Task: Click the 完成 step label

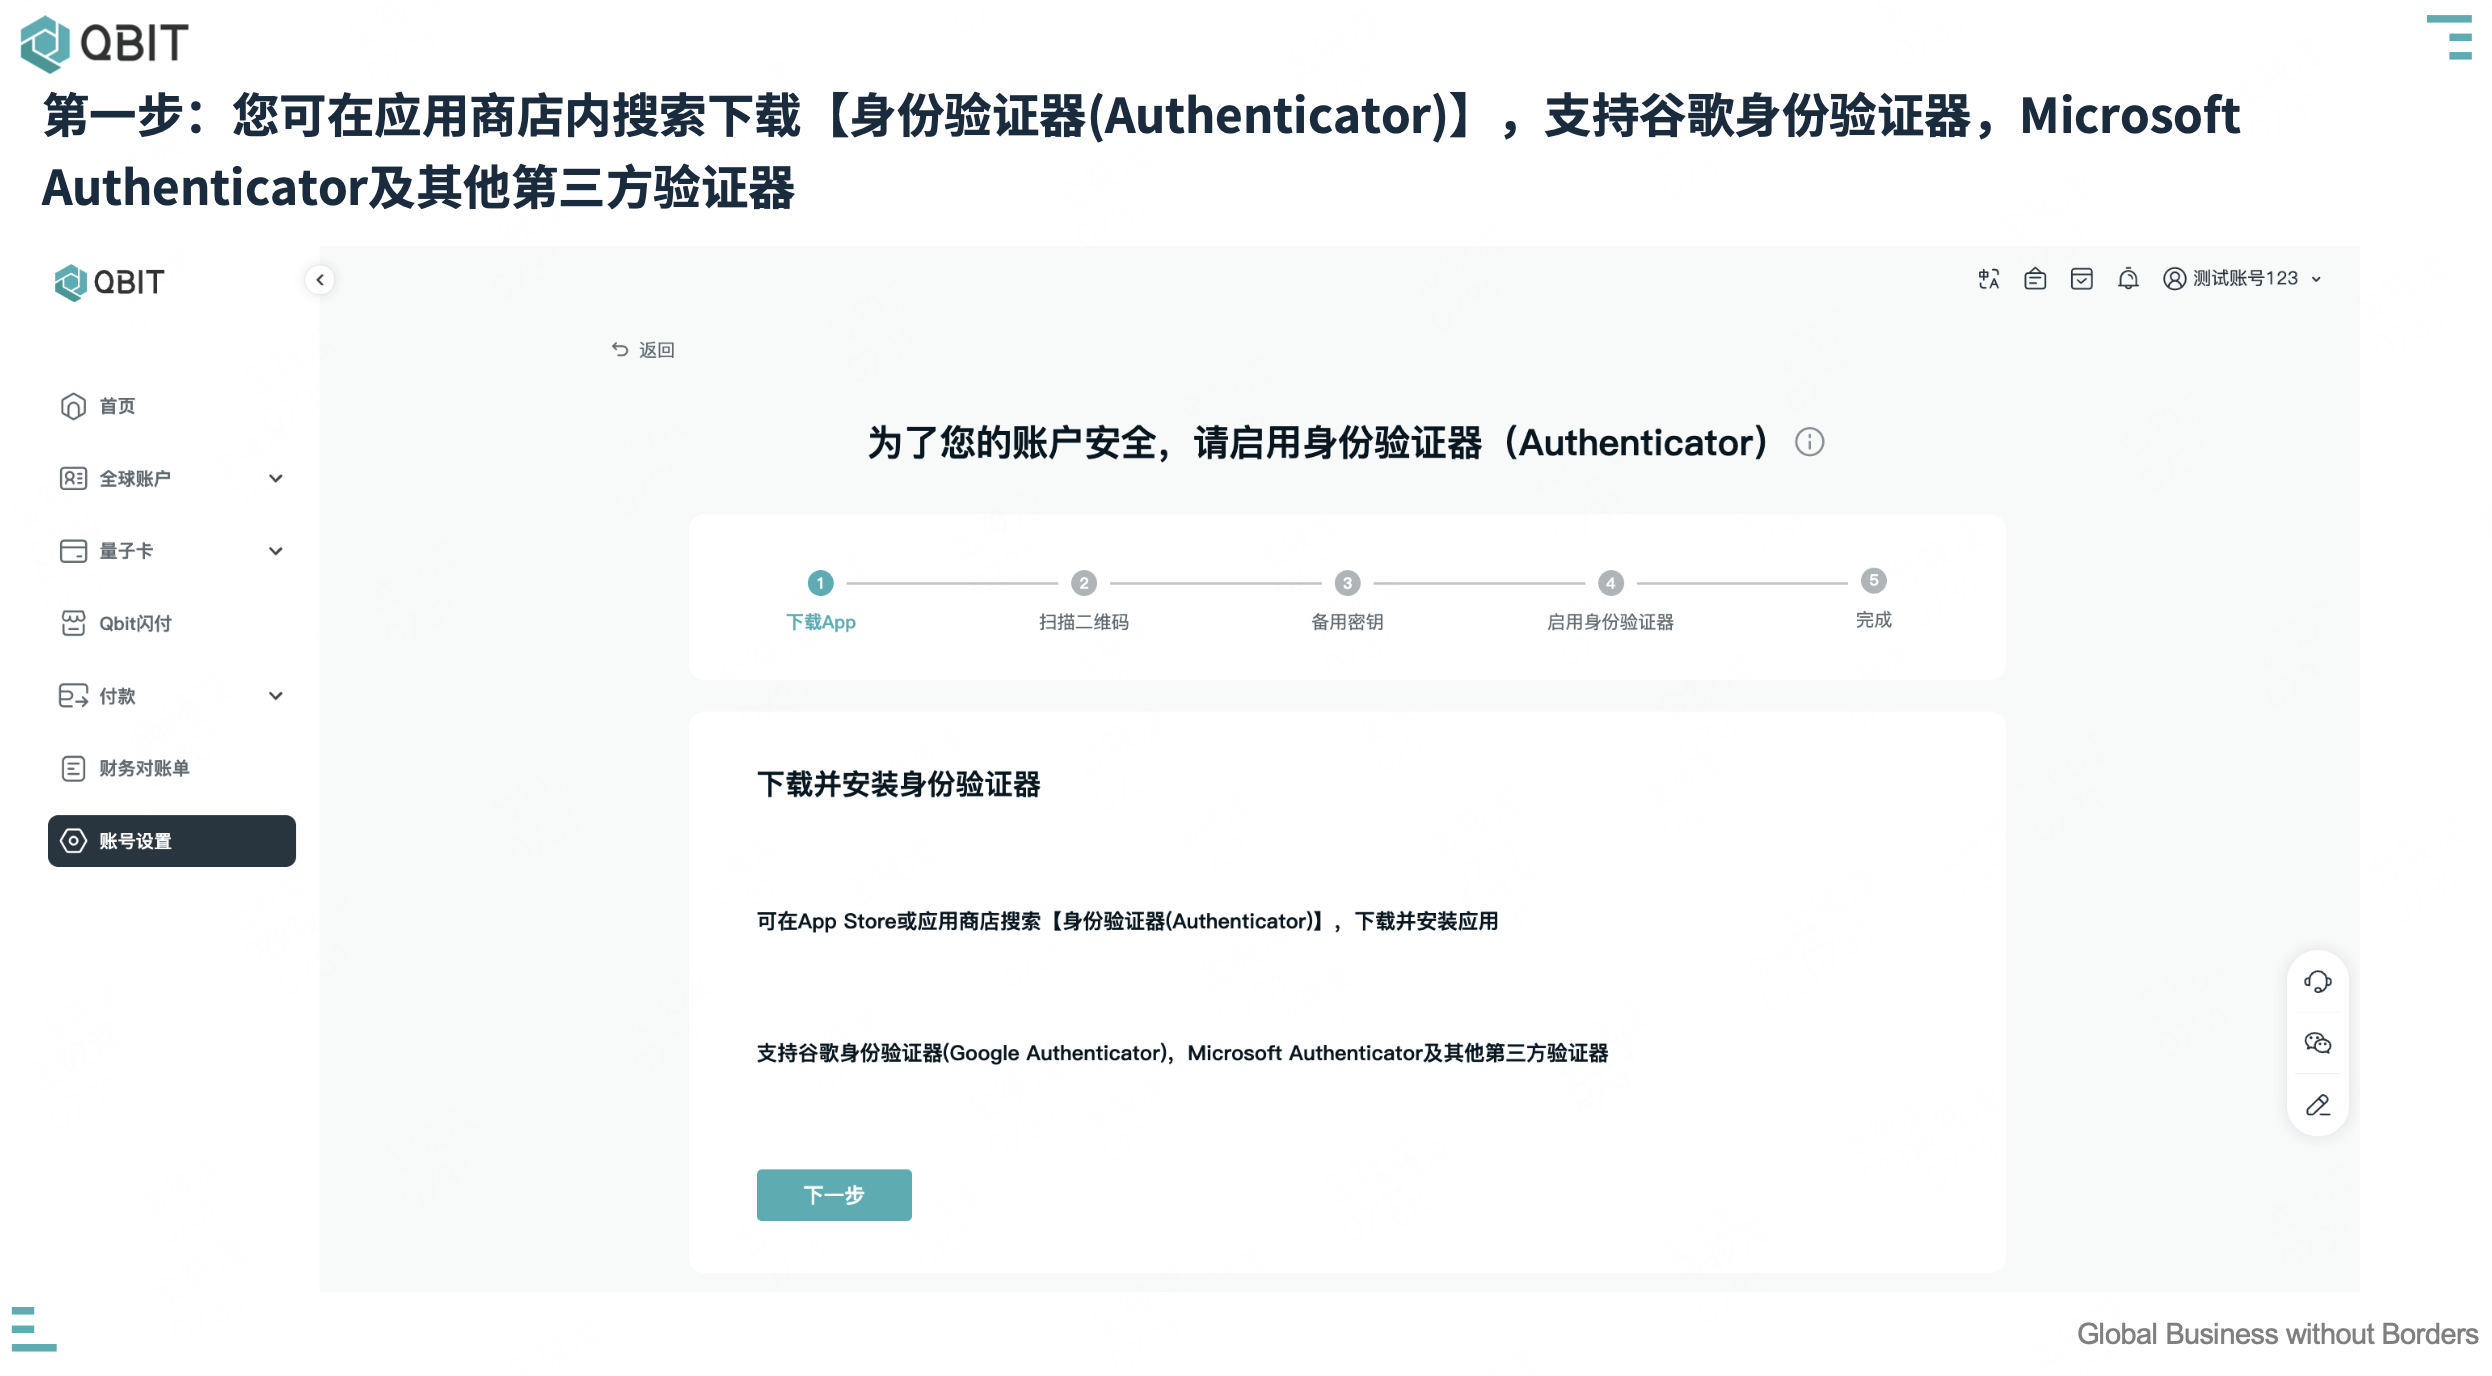Action: click(1874, 620)
